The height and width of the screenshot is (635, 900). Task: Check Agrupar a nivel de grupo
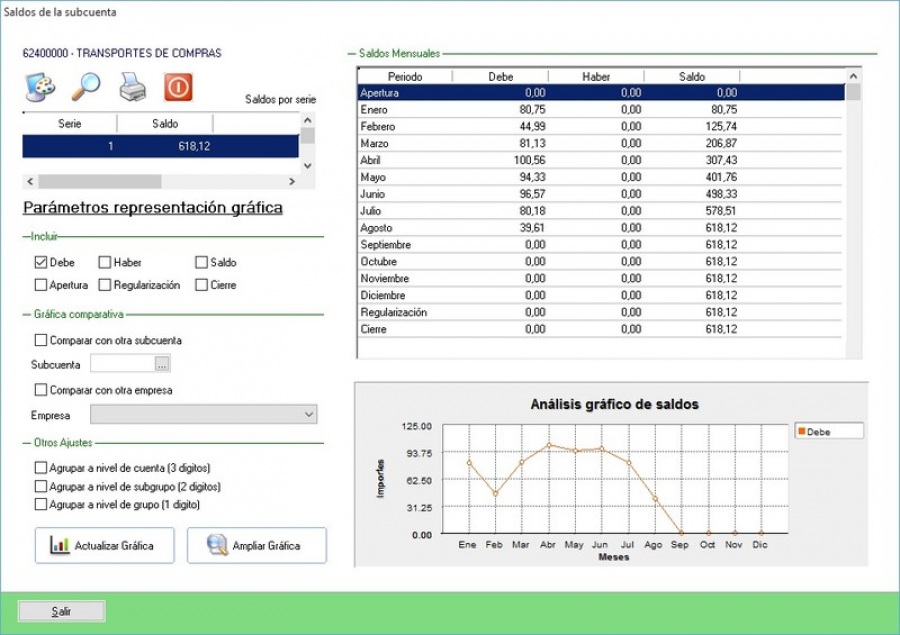41,505
